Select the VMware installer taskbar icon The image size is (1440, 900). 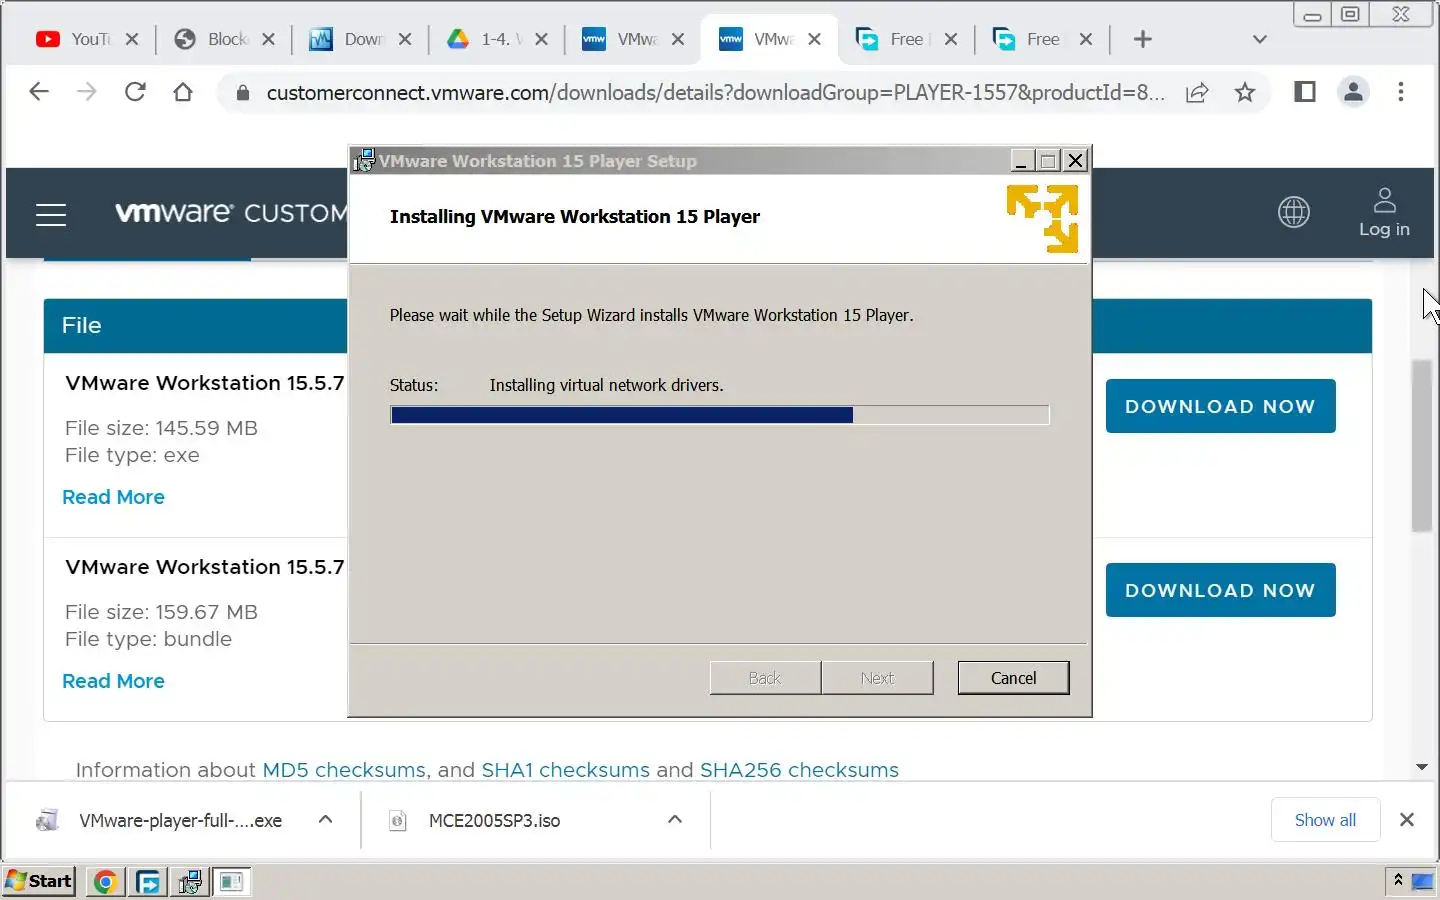point(190,882)
